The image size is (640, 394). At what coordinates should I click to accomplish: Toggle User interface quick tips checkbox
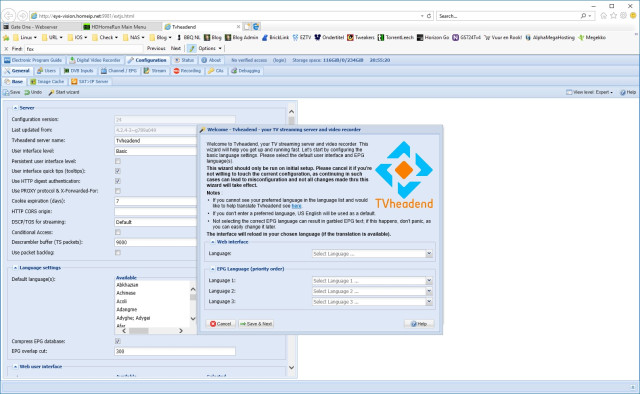coord(118,171)
